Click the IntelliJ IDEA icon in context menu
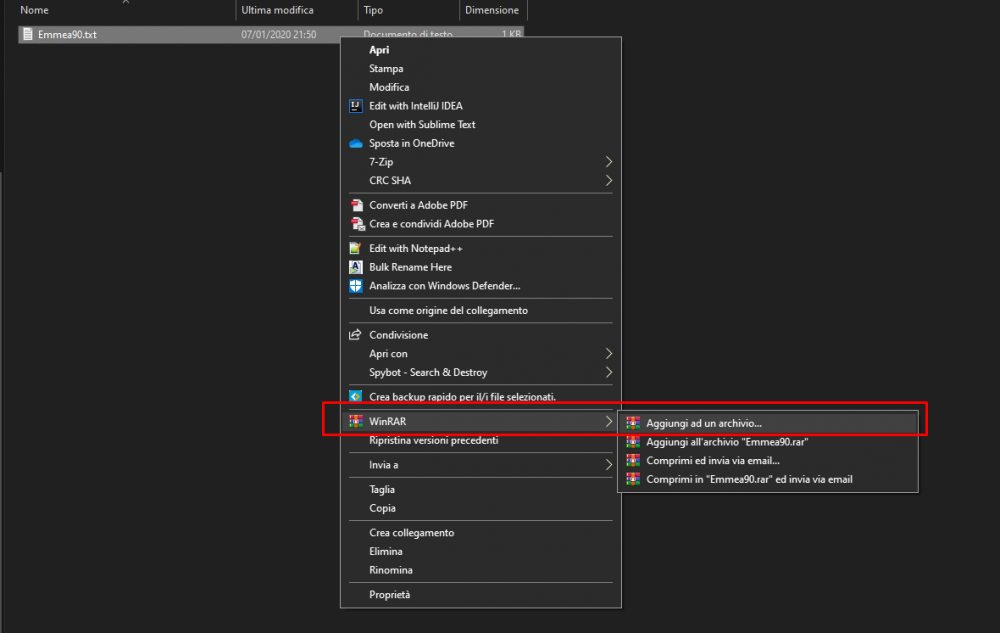 click(355, 106)
